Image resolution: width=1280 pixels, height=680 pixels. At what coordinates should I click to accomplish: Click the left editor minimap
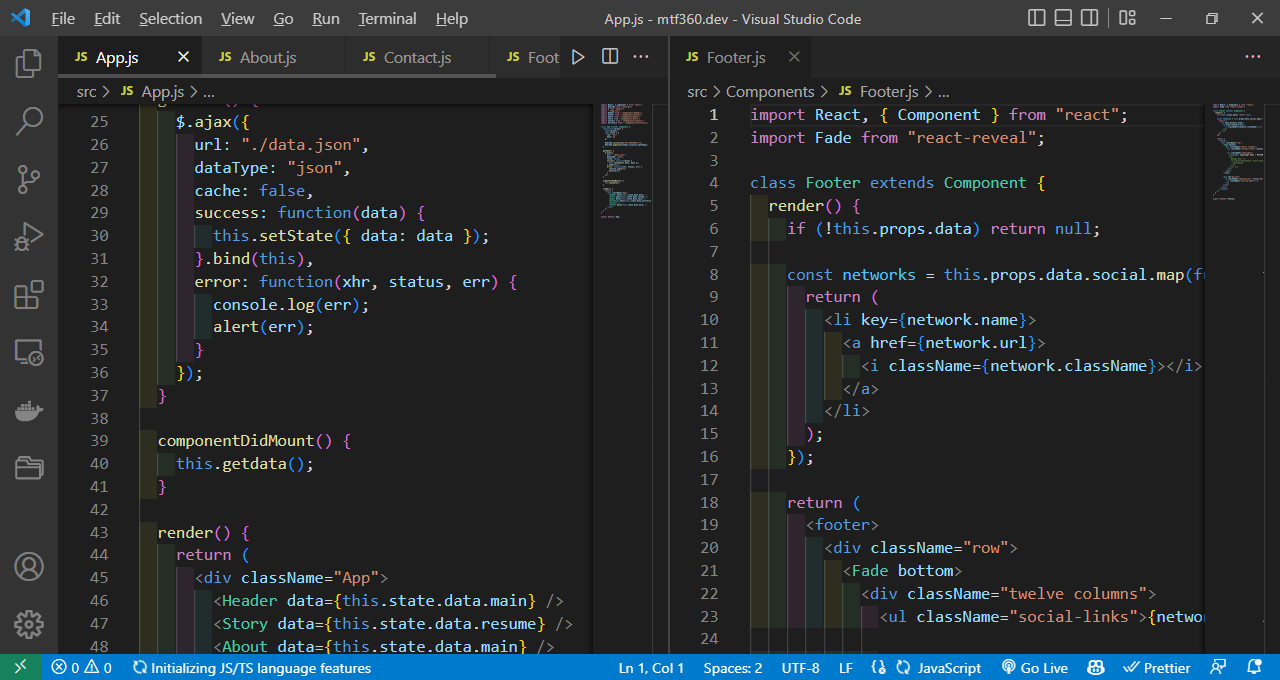click(x=620, y=160)
